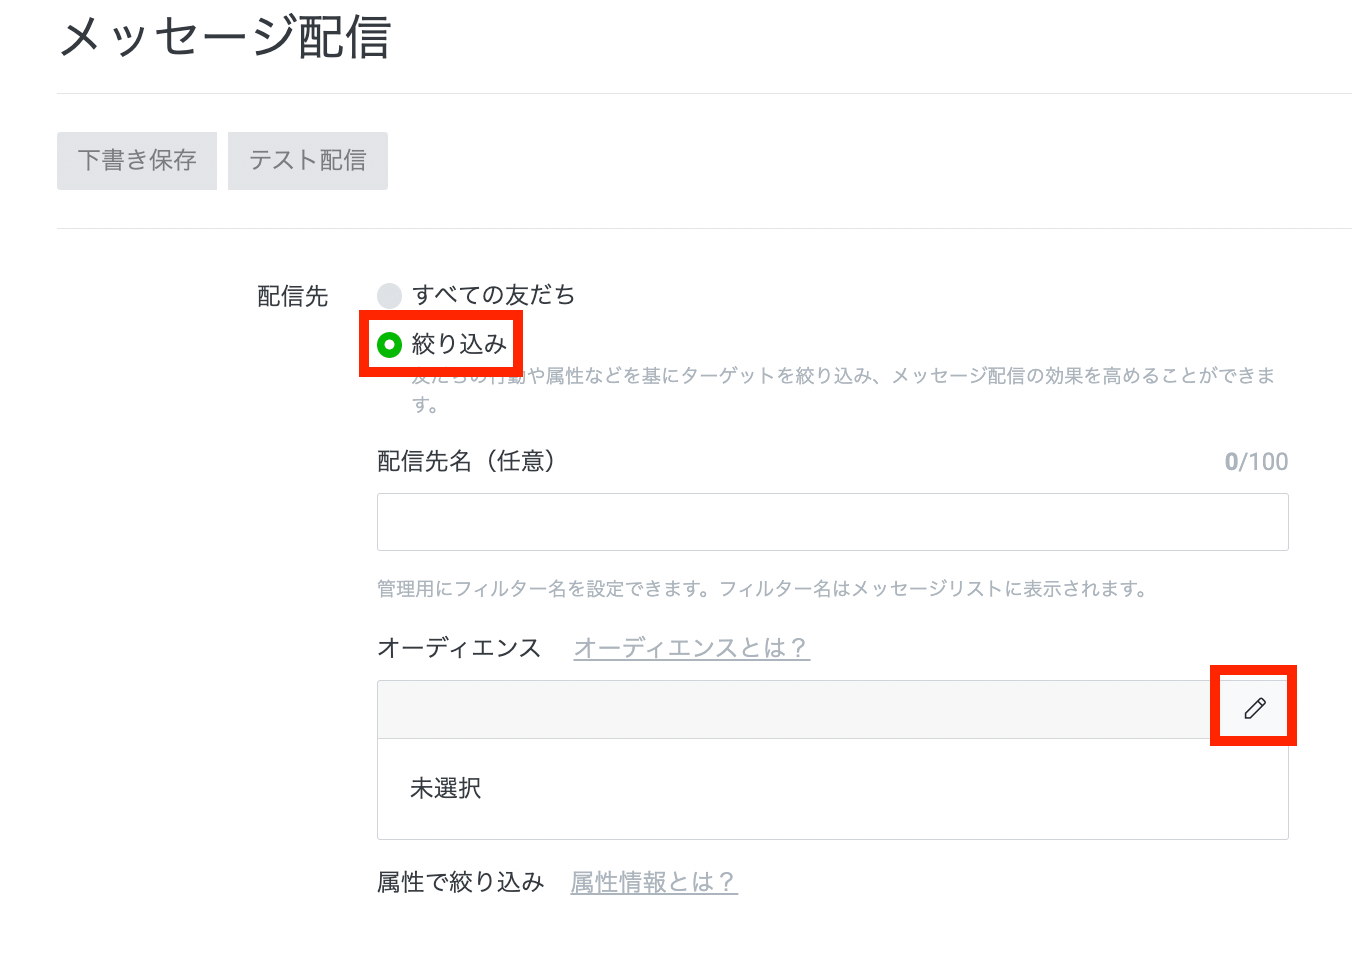Click the すべての友だち label text
The width and height of the screenshot is (1352, 972).
coord(493,295)
